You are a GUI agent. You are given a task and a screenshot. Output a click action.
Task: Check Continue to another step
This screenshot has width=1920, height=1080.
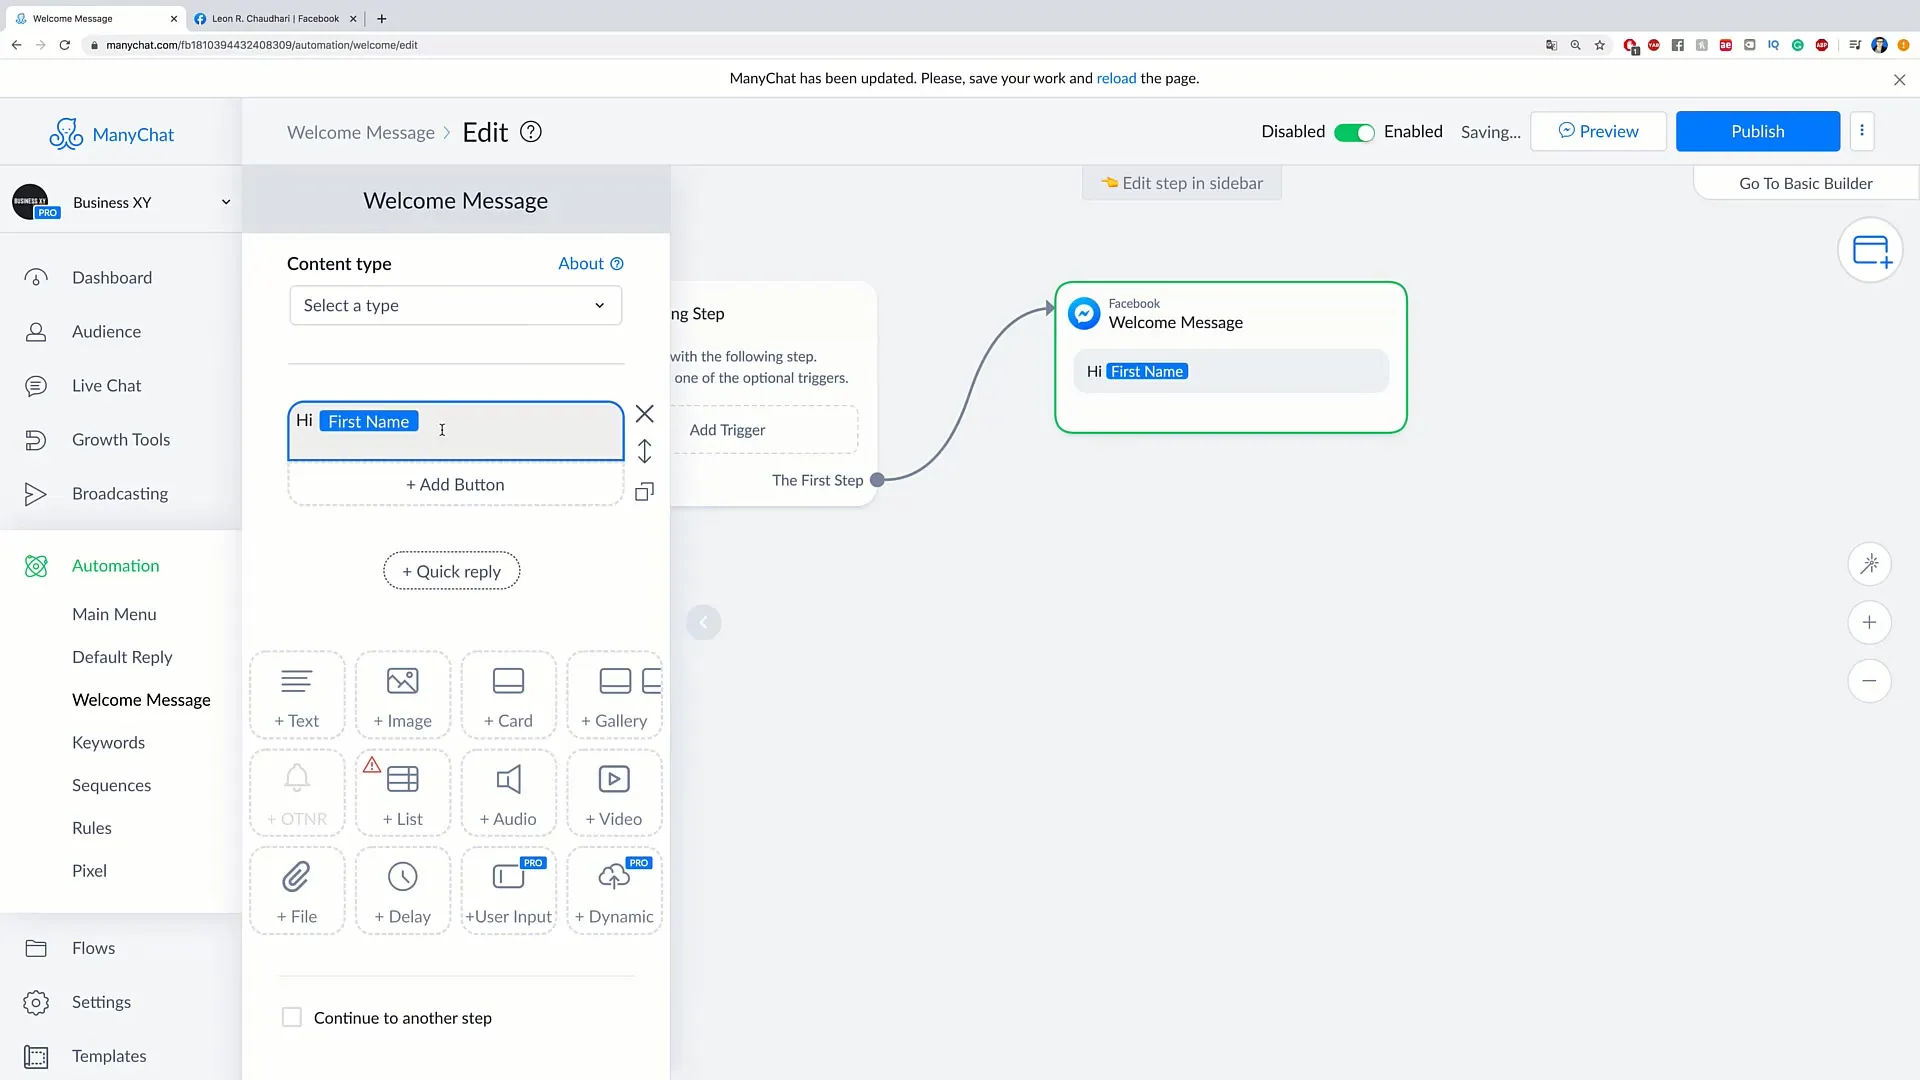point(292,1017)
